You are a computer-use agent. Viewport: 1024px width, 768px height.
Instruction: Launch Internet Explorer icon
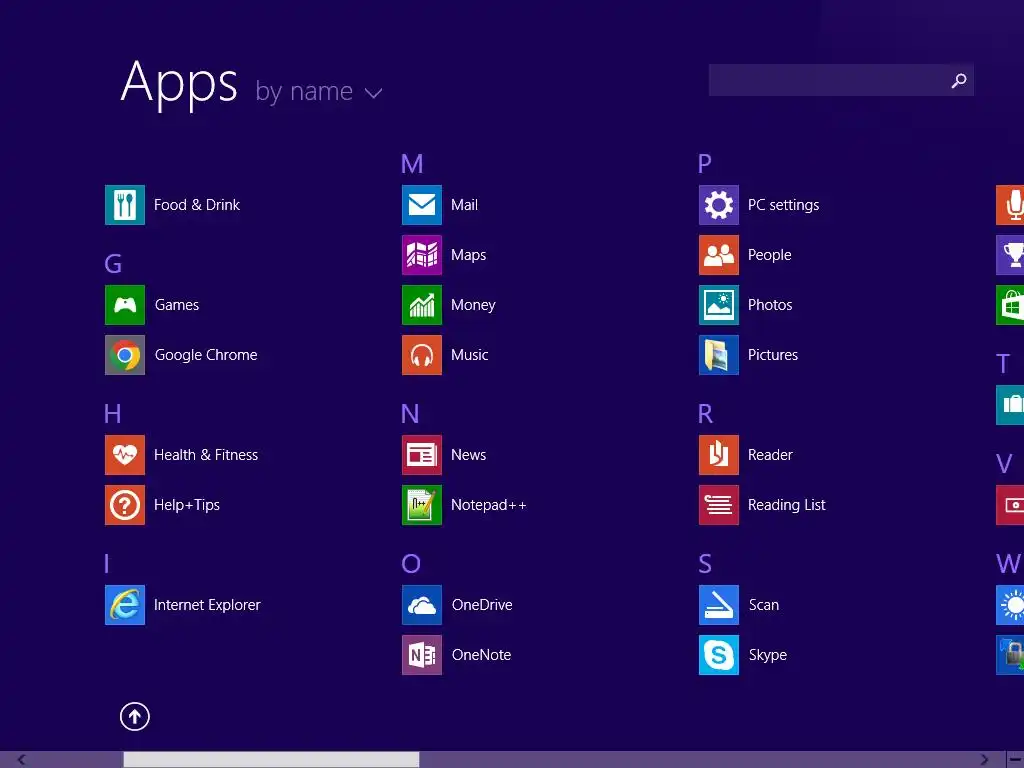[125, 605]
